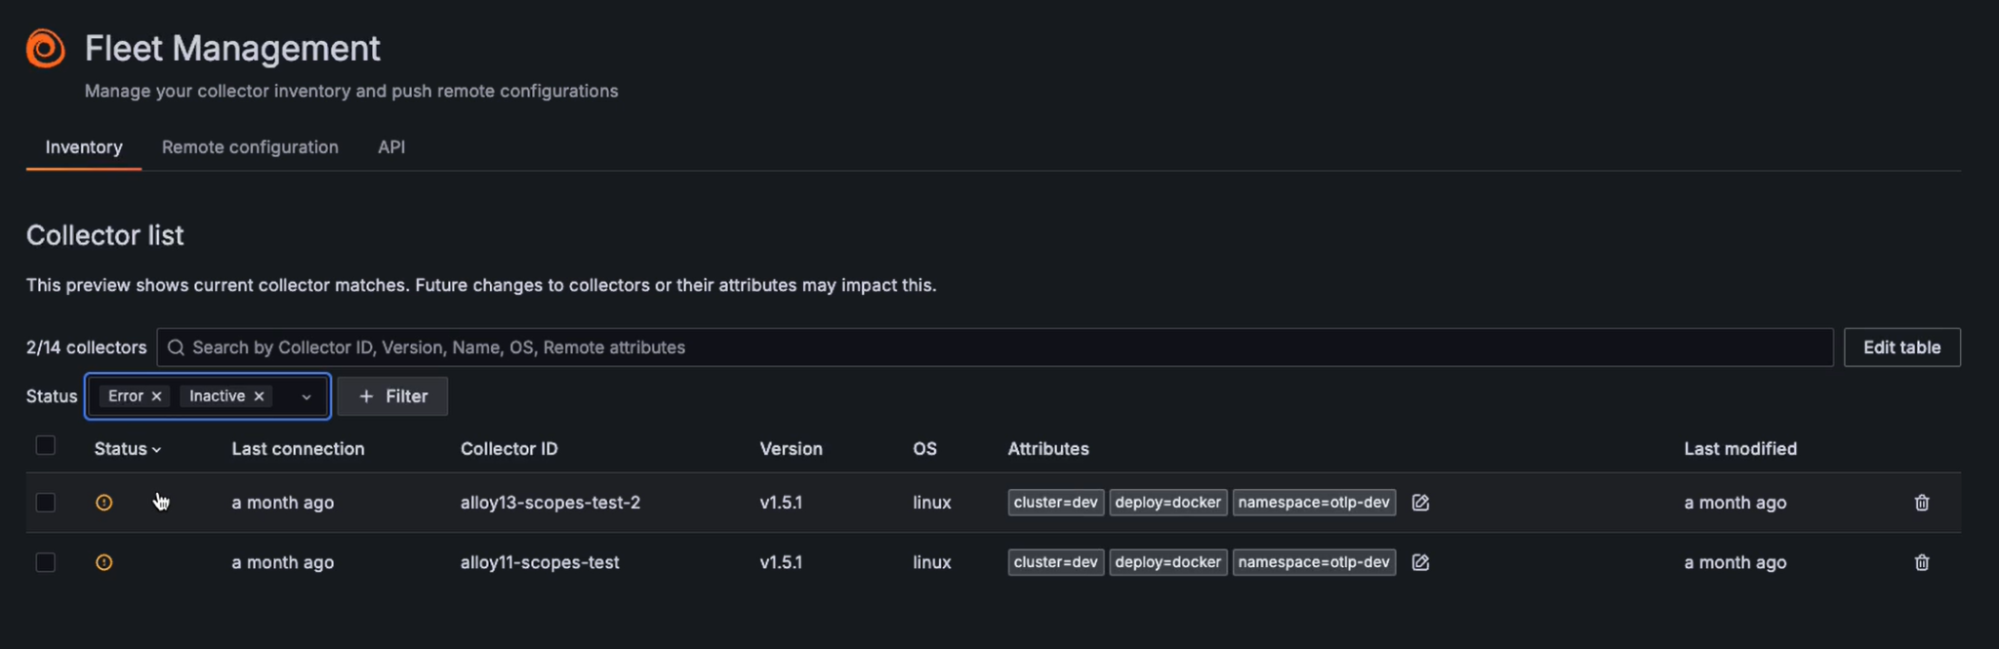This screenshot has height=650, width=1999.
Task: Click the warning status icon for alloy13-scopes-test-2
Action: (x=104, y=503)
